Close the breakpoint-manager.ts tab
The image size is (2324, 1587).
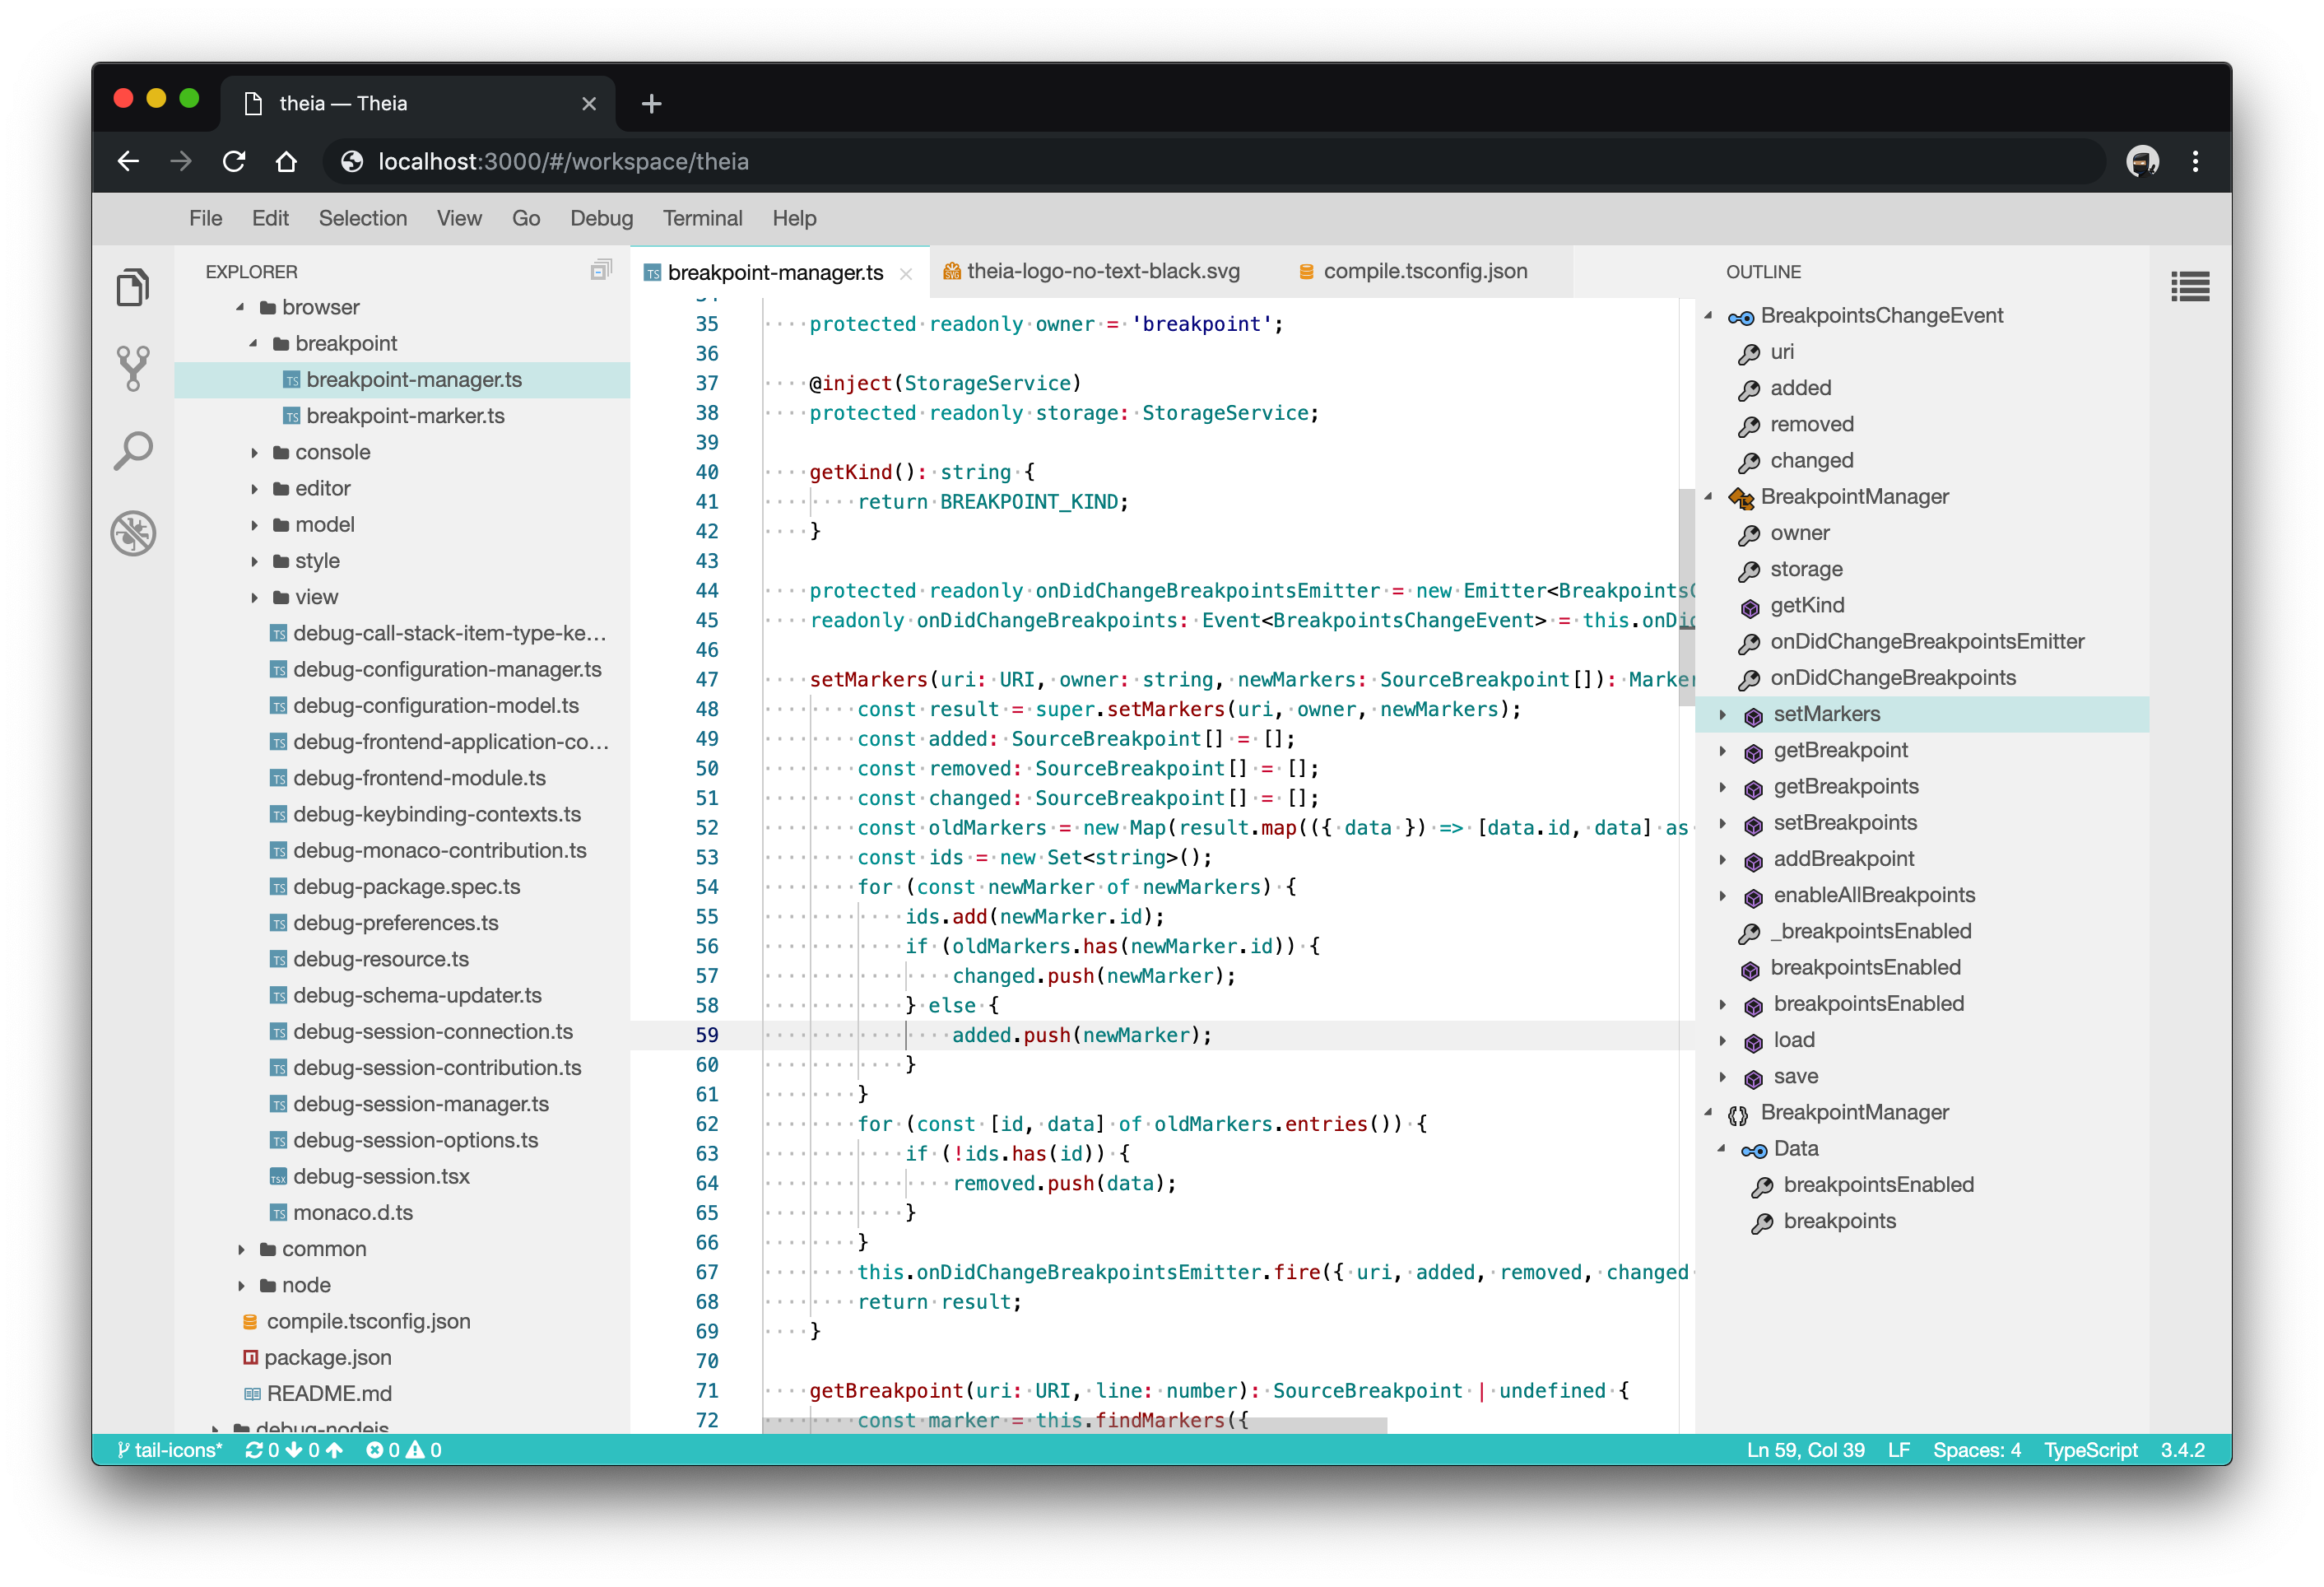(906, 273)
